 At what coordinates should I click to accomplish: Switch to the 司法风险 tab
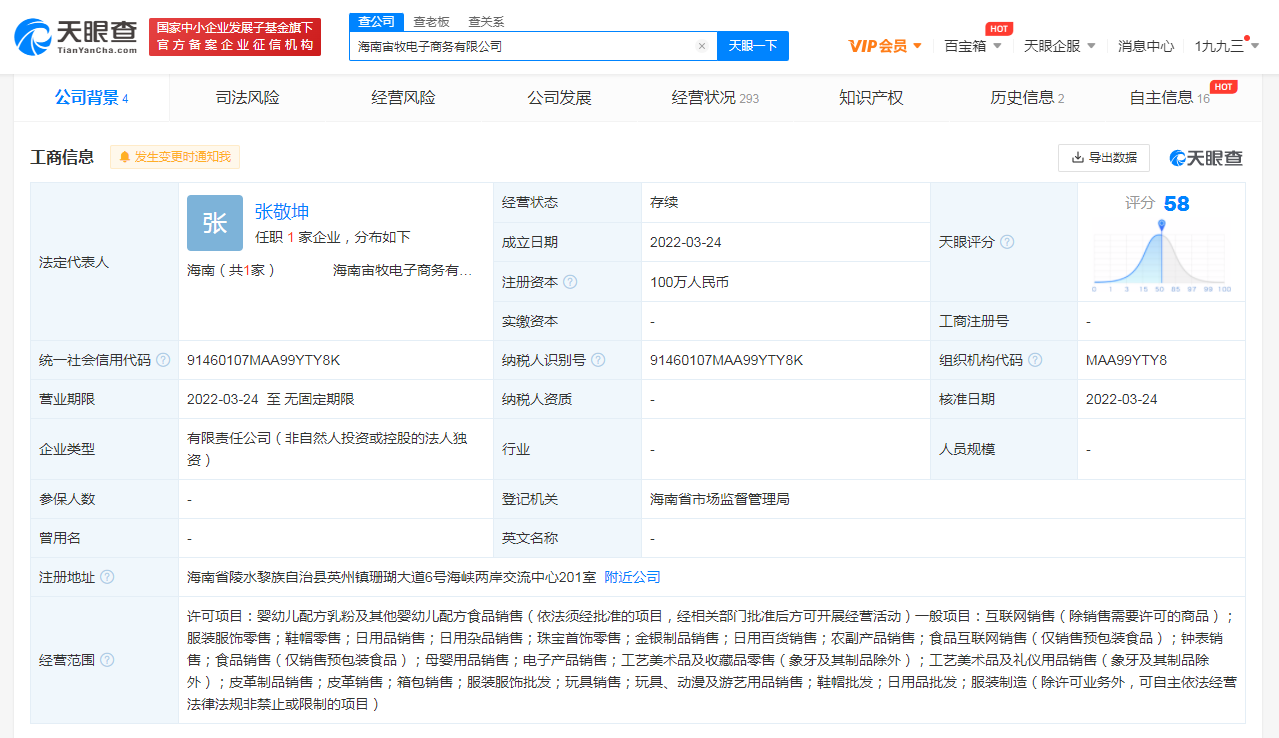(x=248, y=97)
